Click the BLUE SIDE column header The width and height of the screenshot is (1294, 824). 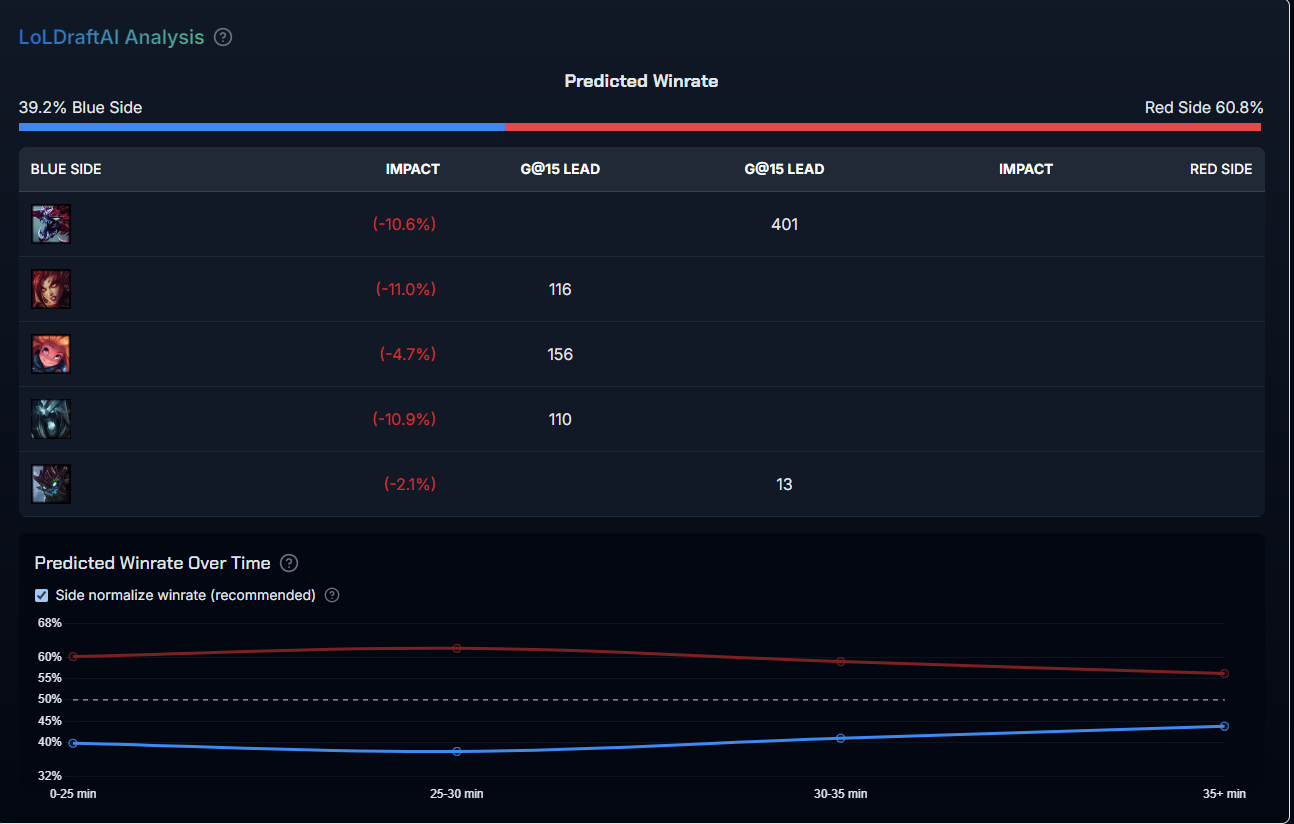(x=66, y=169)
